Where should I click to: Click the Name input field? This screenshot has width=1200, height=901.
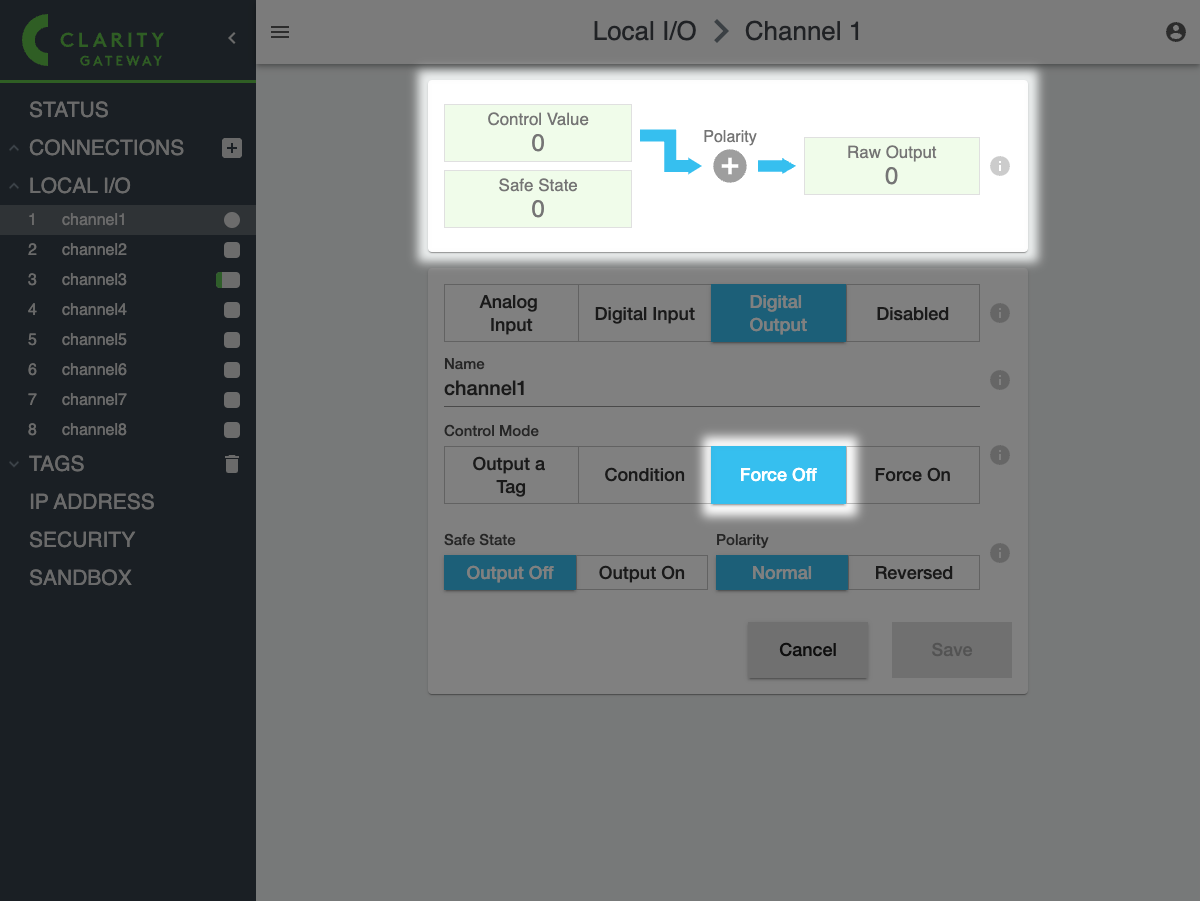click(711, 389)
